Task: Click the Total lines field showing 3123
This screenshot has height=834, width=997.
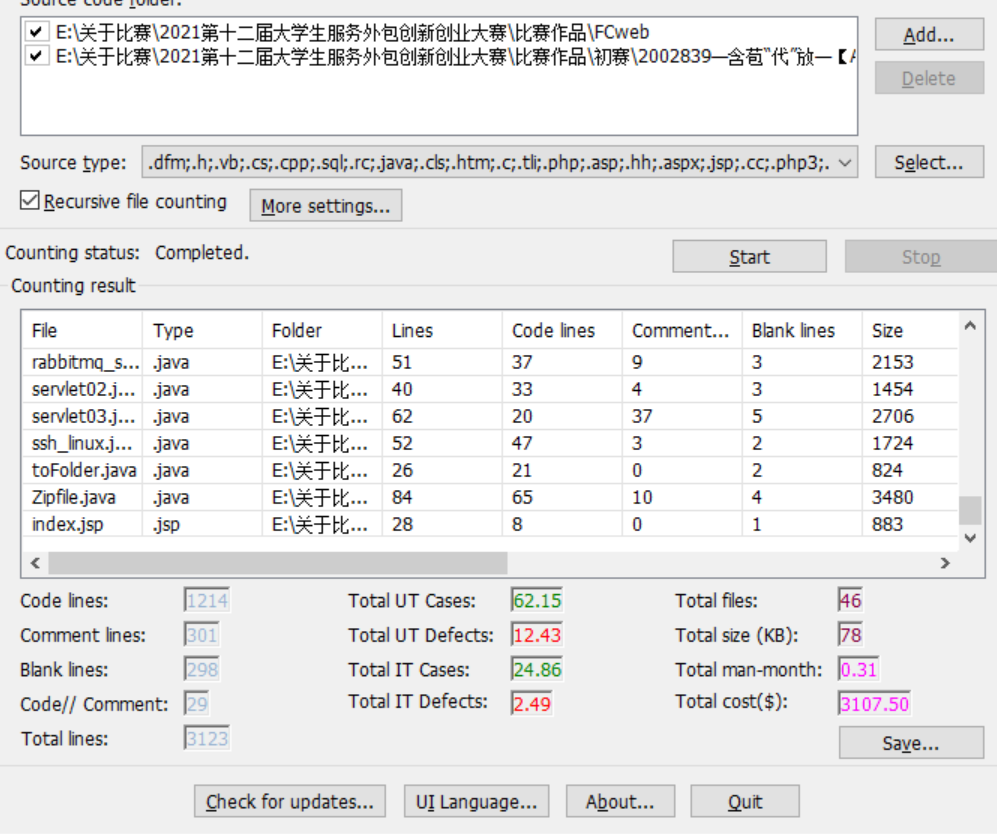Action: [207, 738]
